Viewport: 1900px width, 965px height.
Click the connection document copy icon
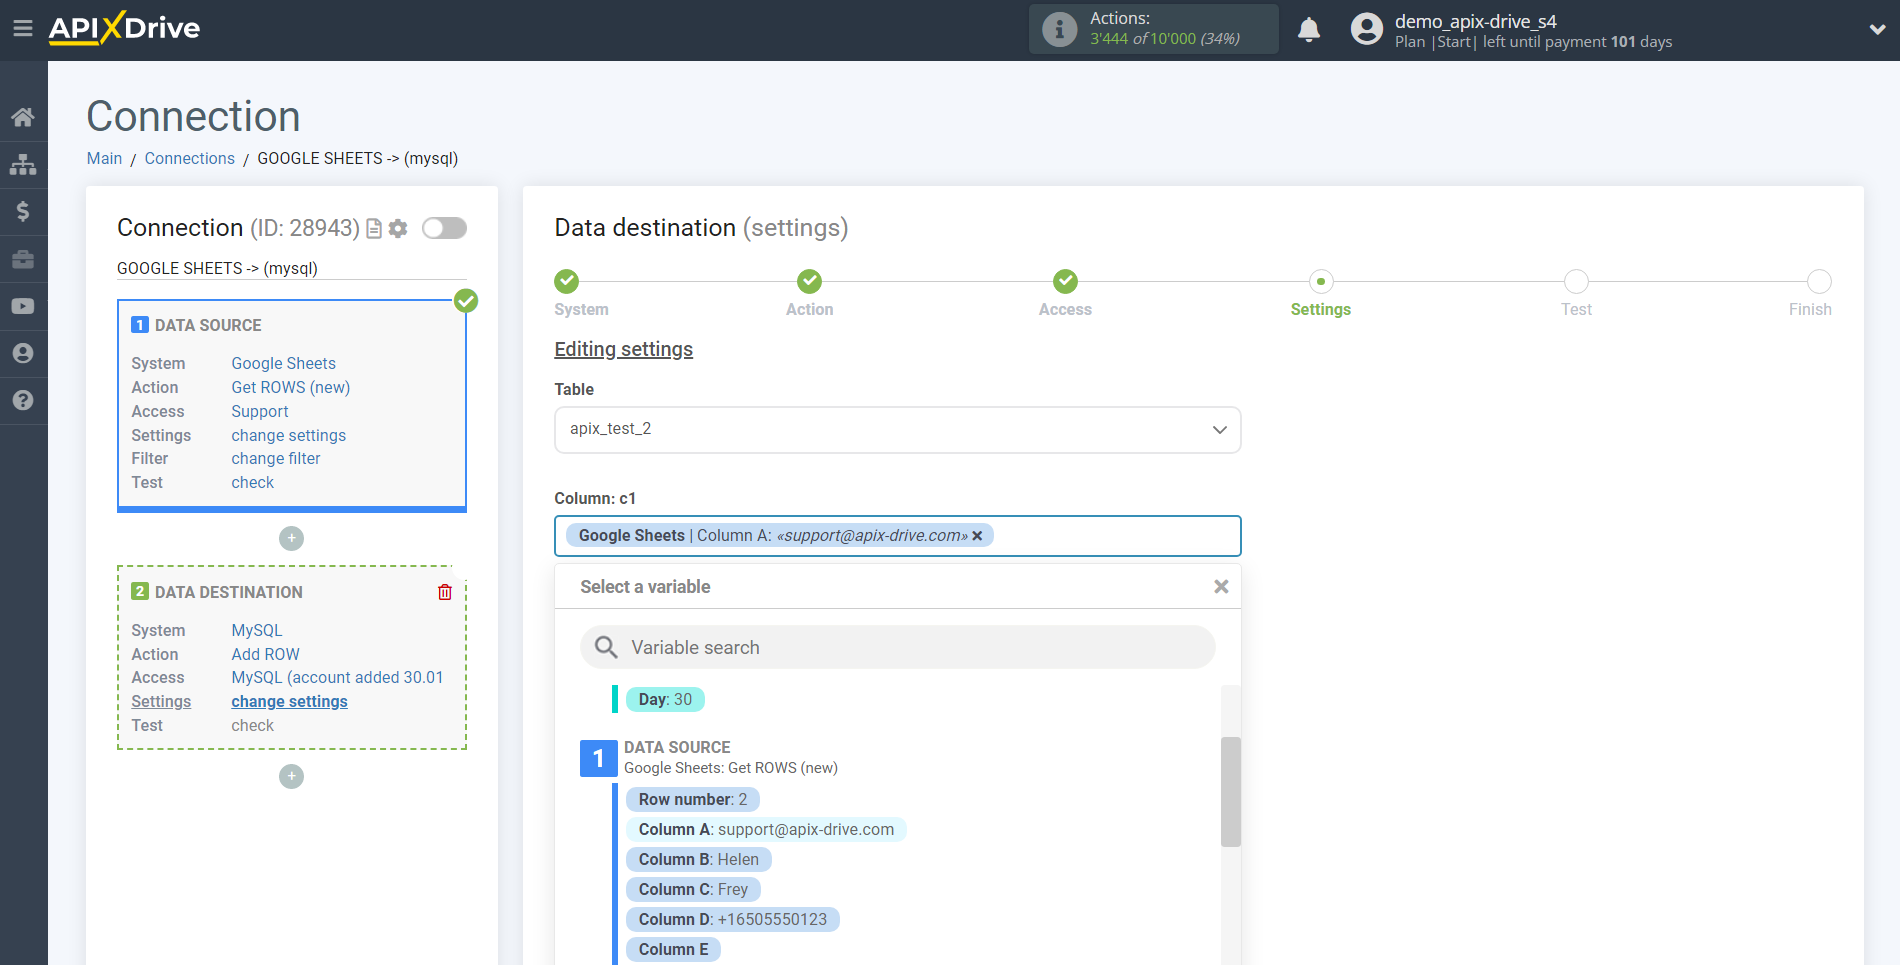pos(374,229)
